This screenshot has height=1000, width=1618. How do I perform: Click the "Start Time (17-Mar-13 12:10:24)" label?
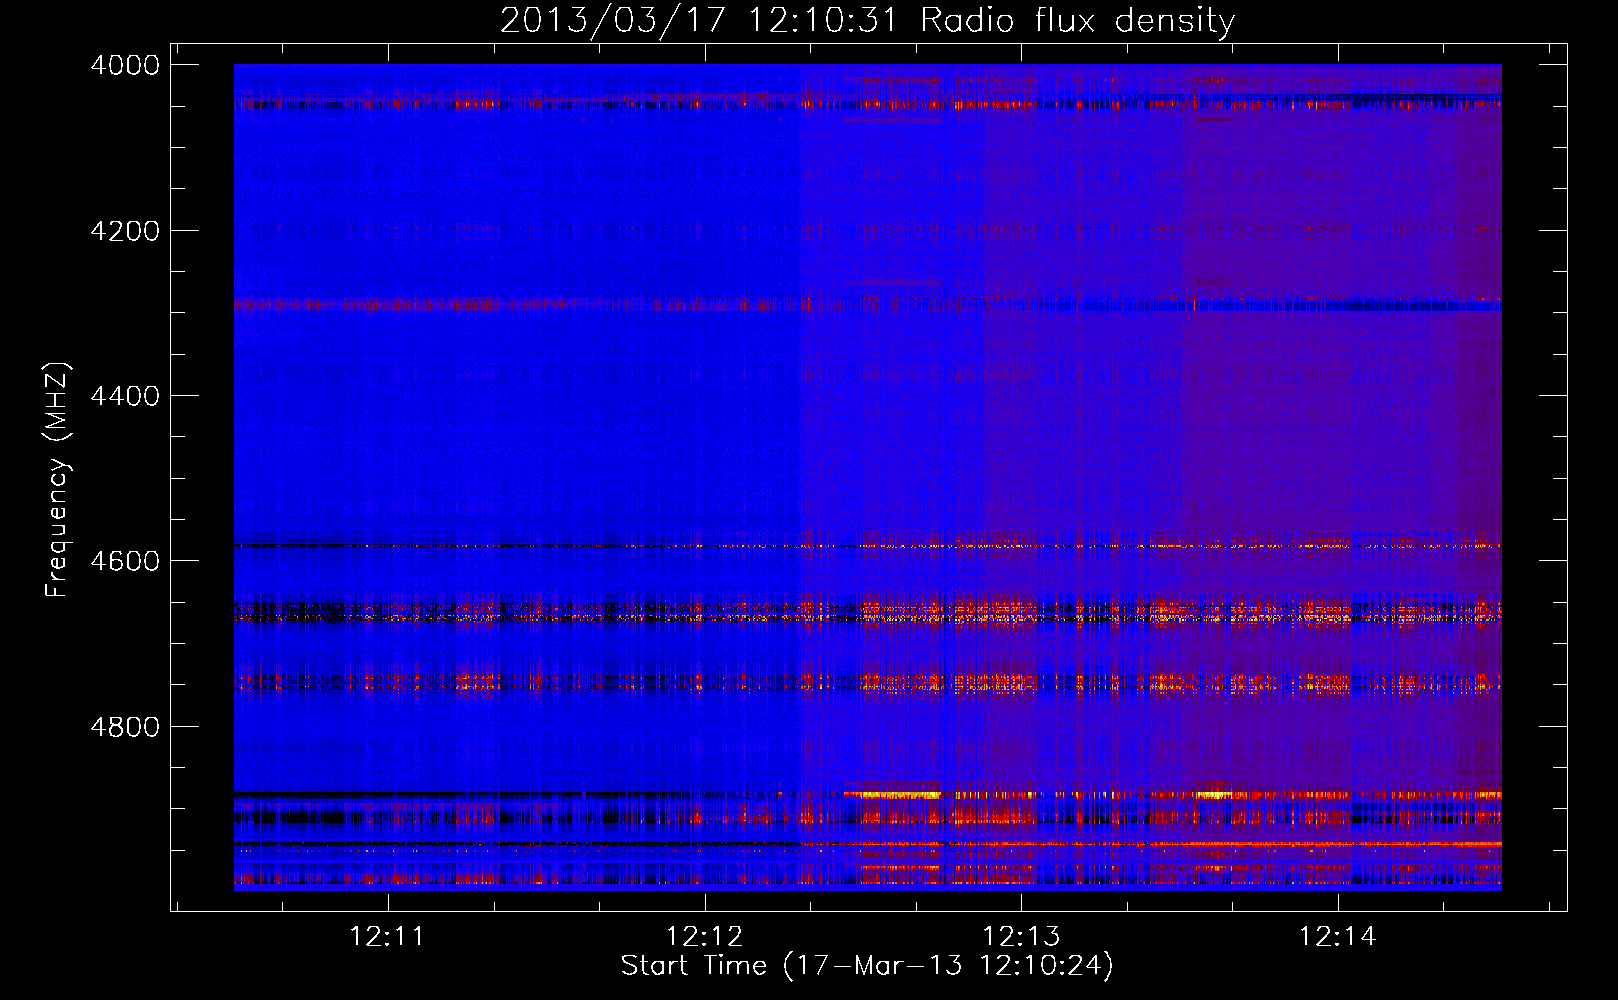tap(867, 966)
